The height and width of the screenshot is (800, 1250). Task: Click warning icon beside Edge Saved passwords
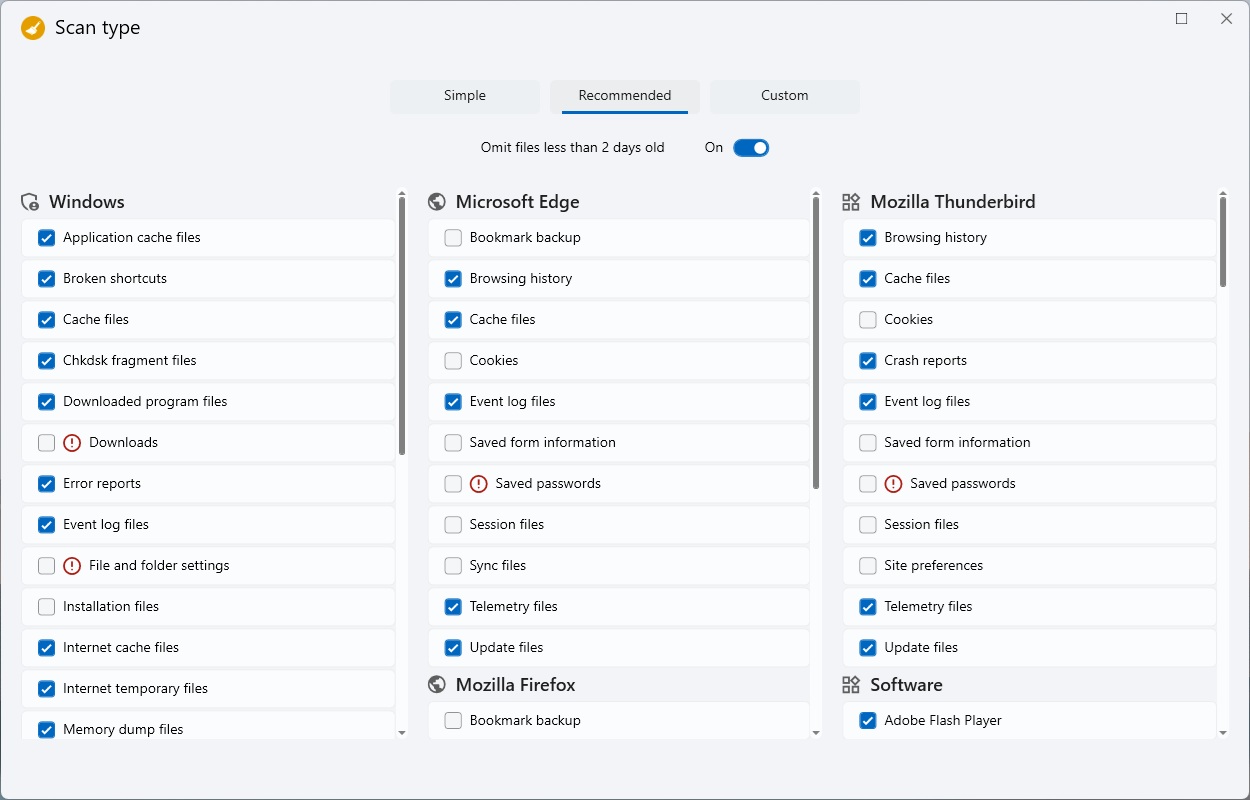click(x=479, y=484)
